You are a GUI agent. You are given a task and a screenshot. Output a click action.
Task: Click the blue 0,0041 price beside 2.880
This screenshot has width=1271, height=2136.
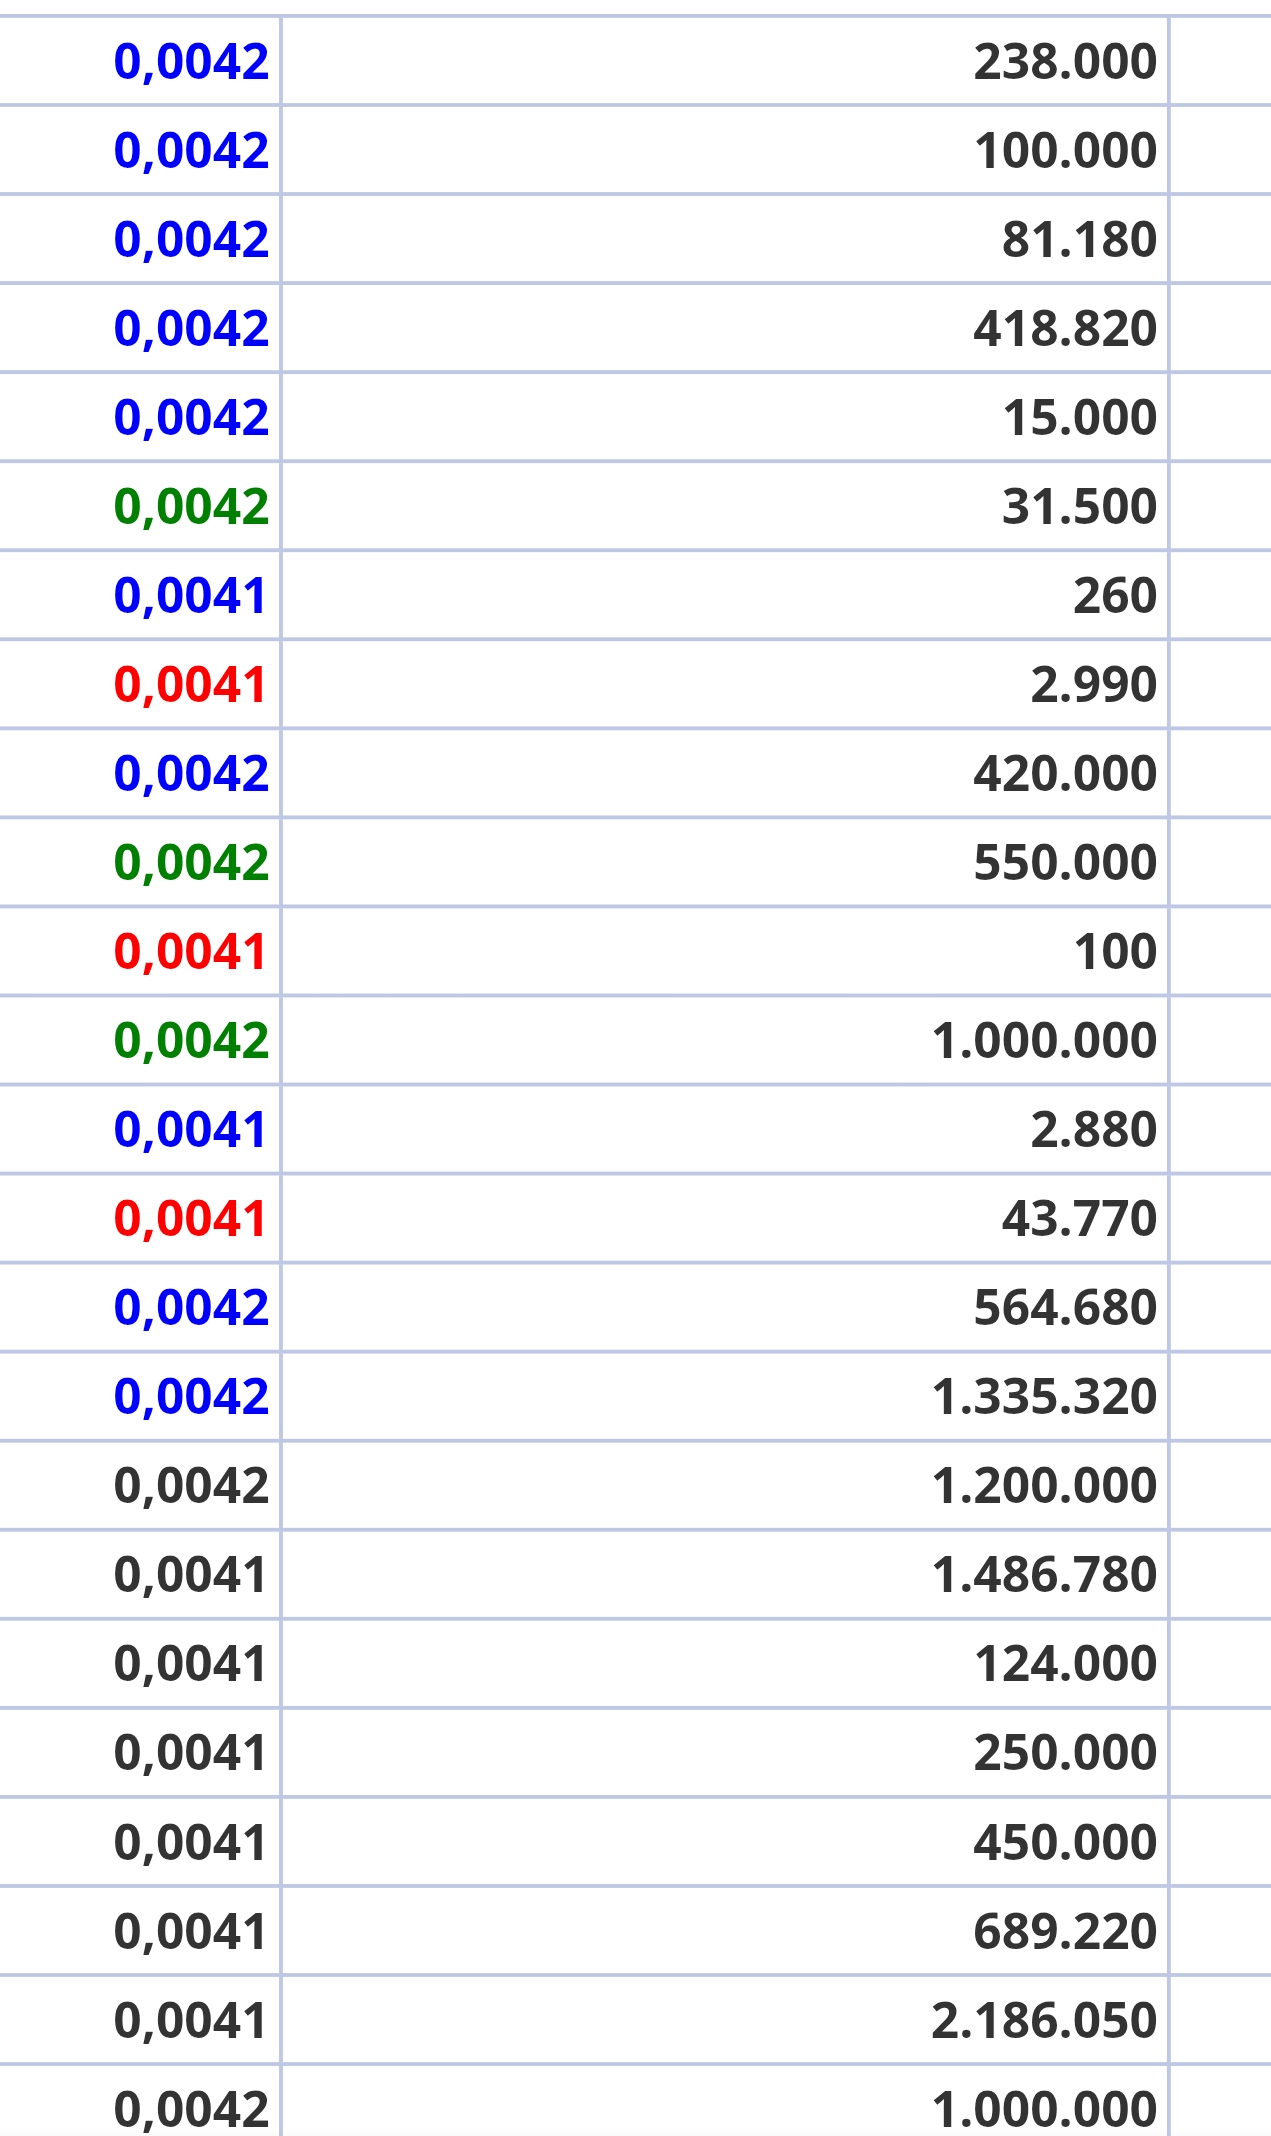pos(190,1129)
